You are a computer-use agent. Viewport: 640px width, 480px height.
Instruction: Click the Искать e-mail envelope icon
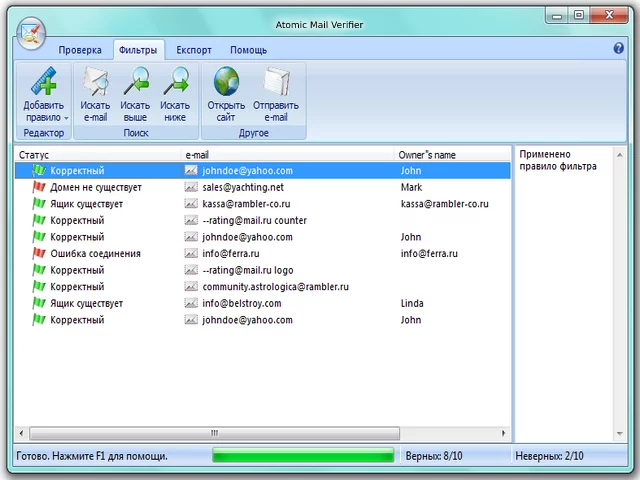96,81
